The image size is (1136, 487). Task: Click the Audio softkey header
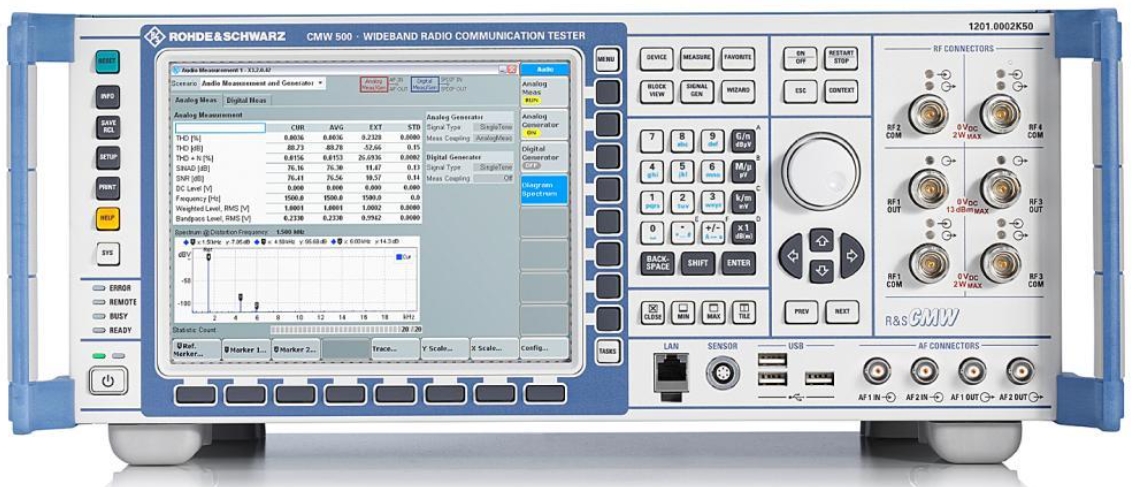click(x=544, y=70)
